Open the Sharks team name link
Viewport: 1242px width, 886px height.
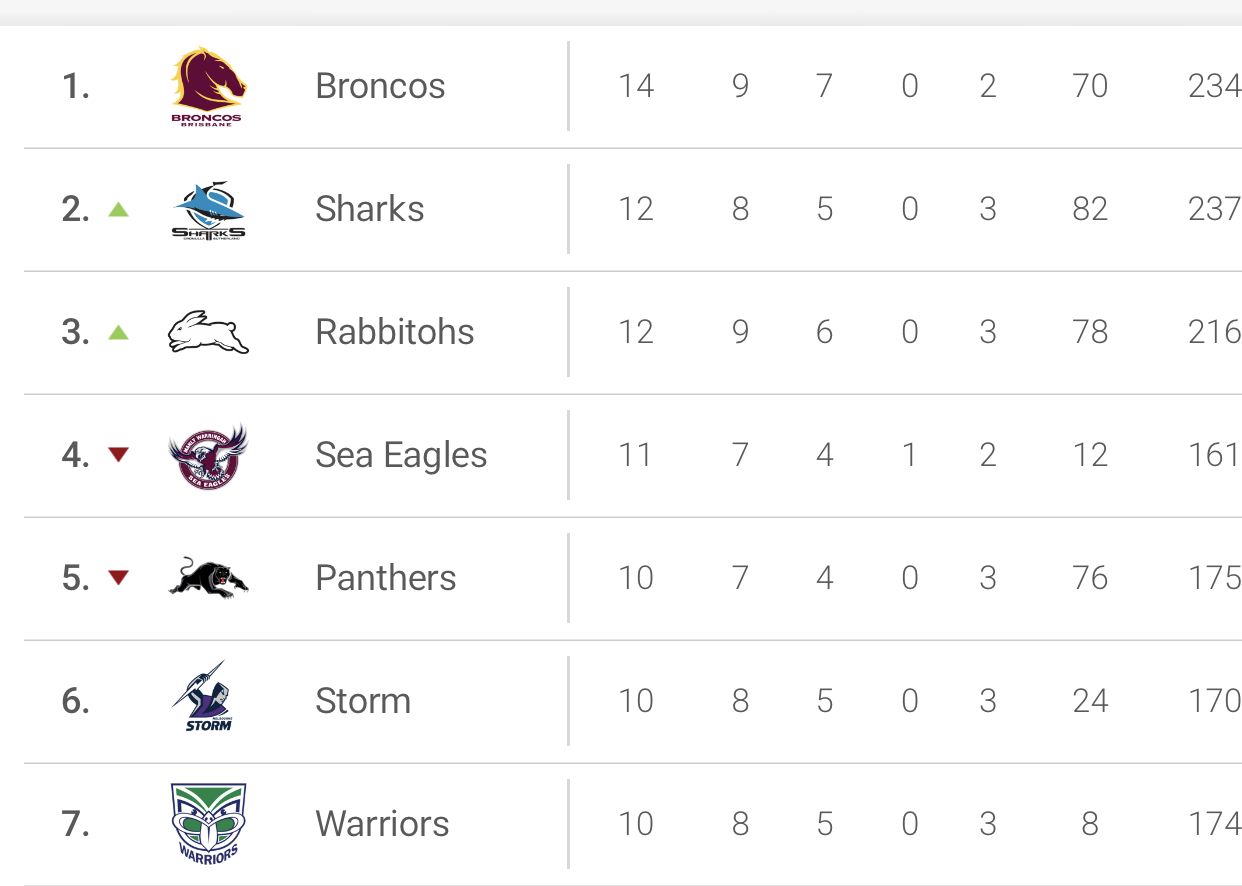pos(369,209)
